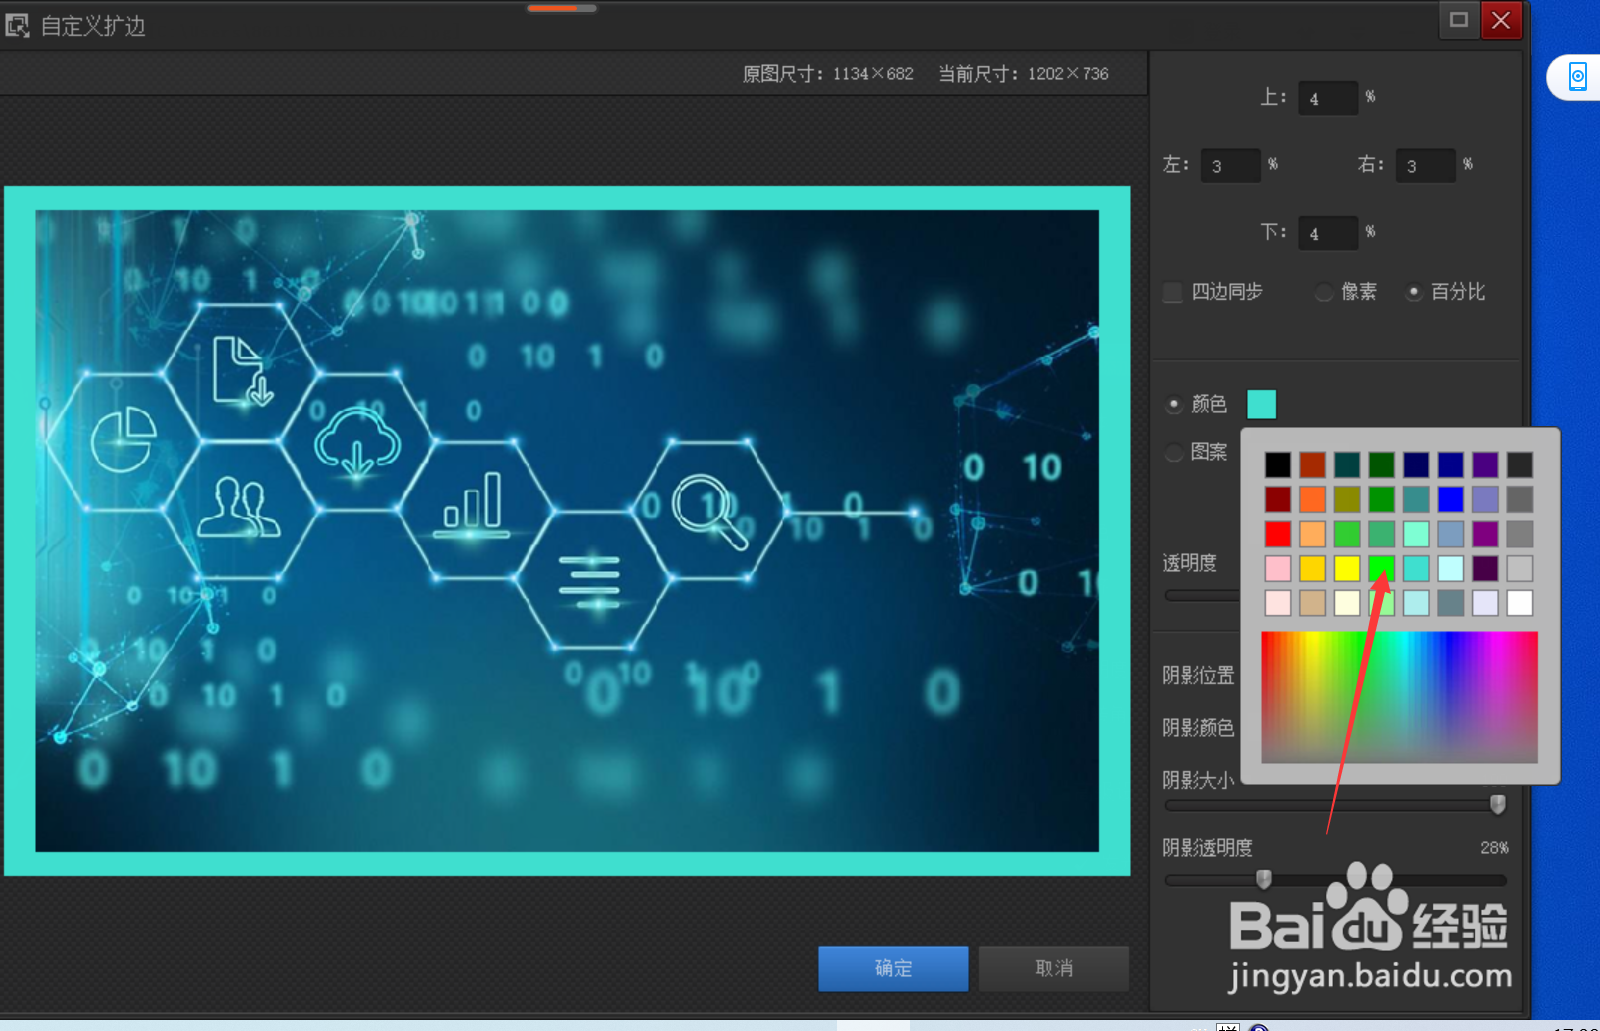The height and width of the screenshot is (1031, 1600).
Task: Click the 上 border percentage input field
Action: point(1328,98)
